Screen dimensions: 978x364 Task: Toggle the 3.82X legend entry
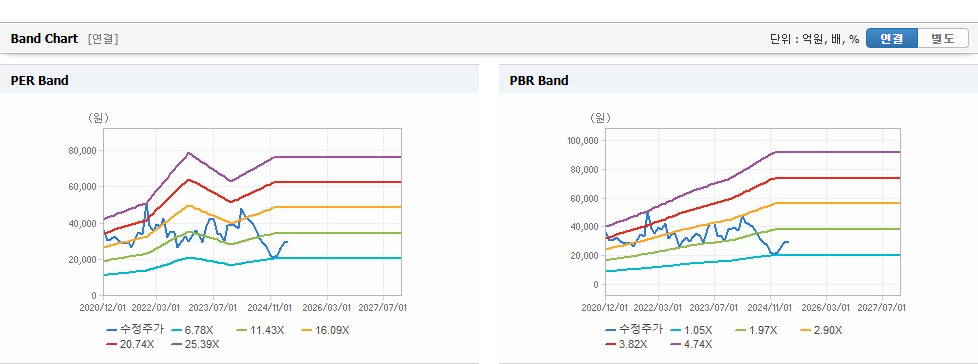click(626, 343)
